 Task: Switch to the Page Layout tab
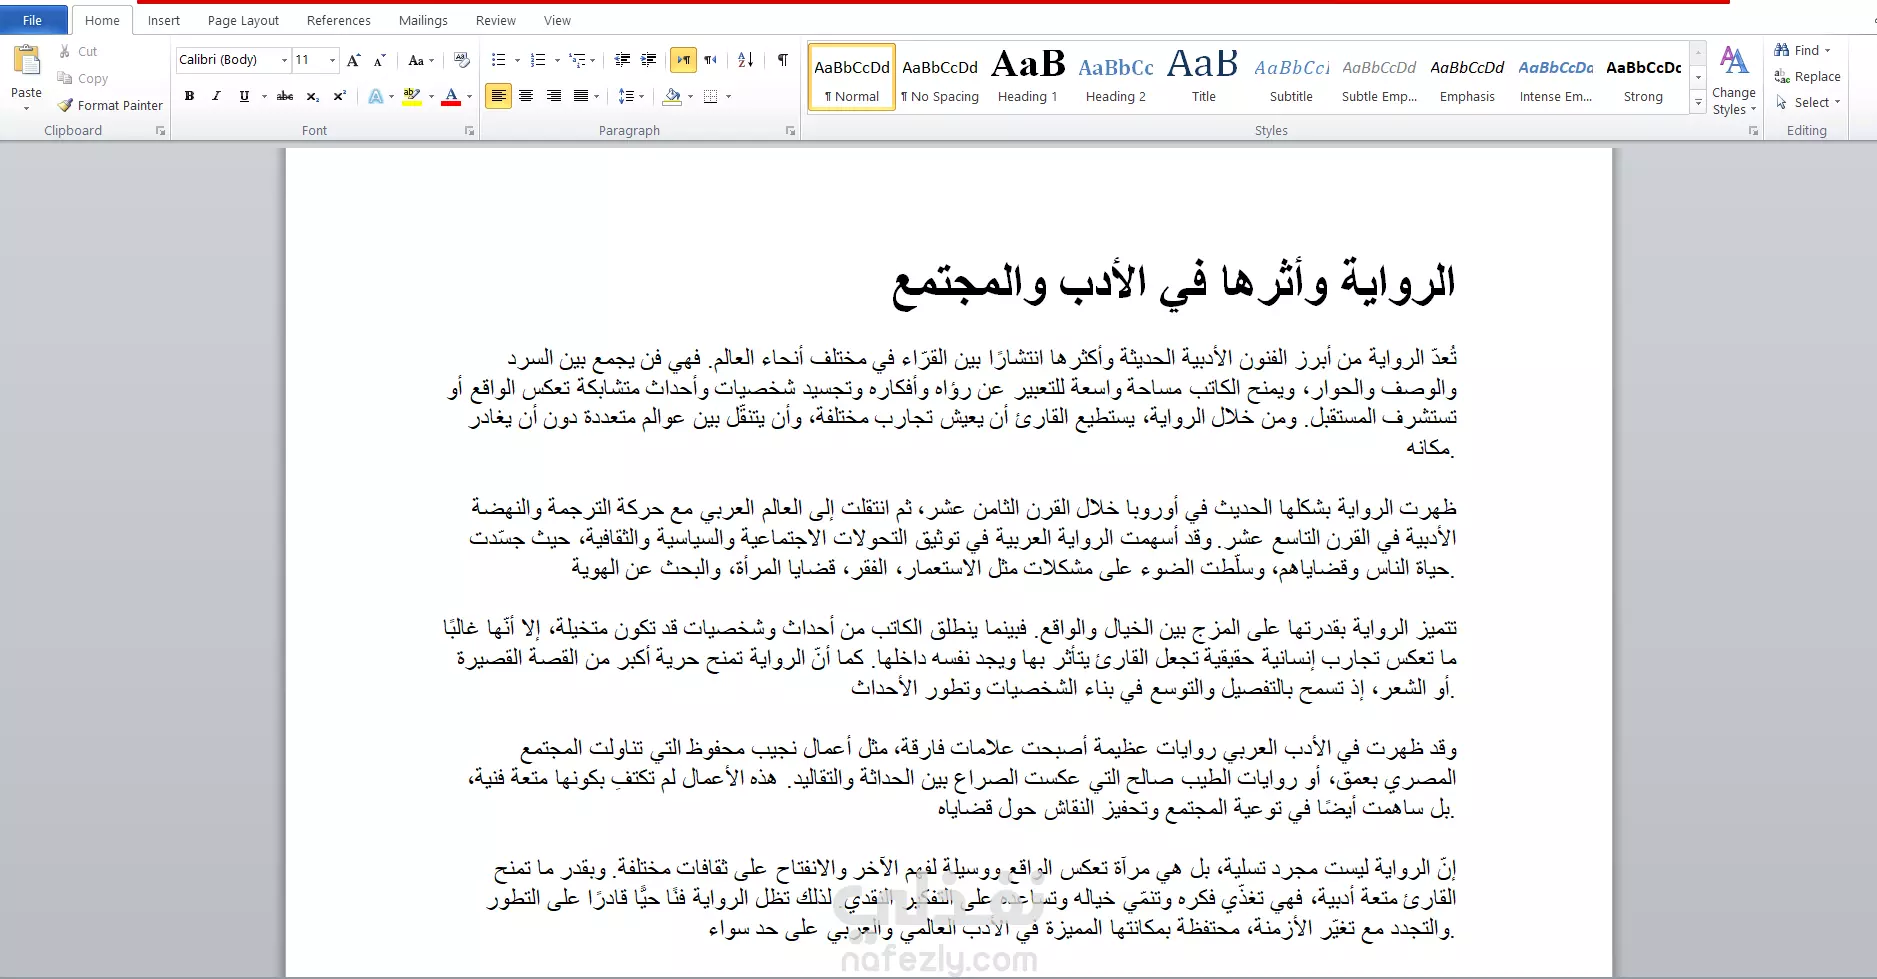pos(243,20)
